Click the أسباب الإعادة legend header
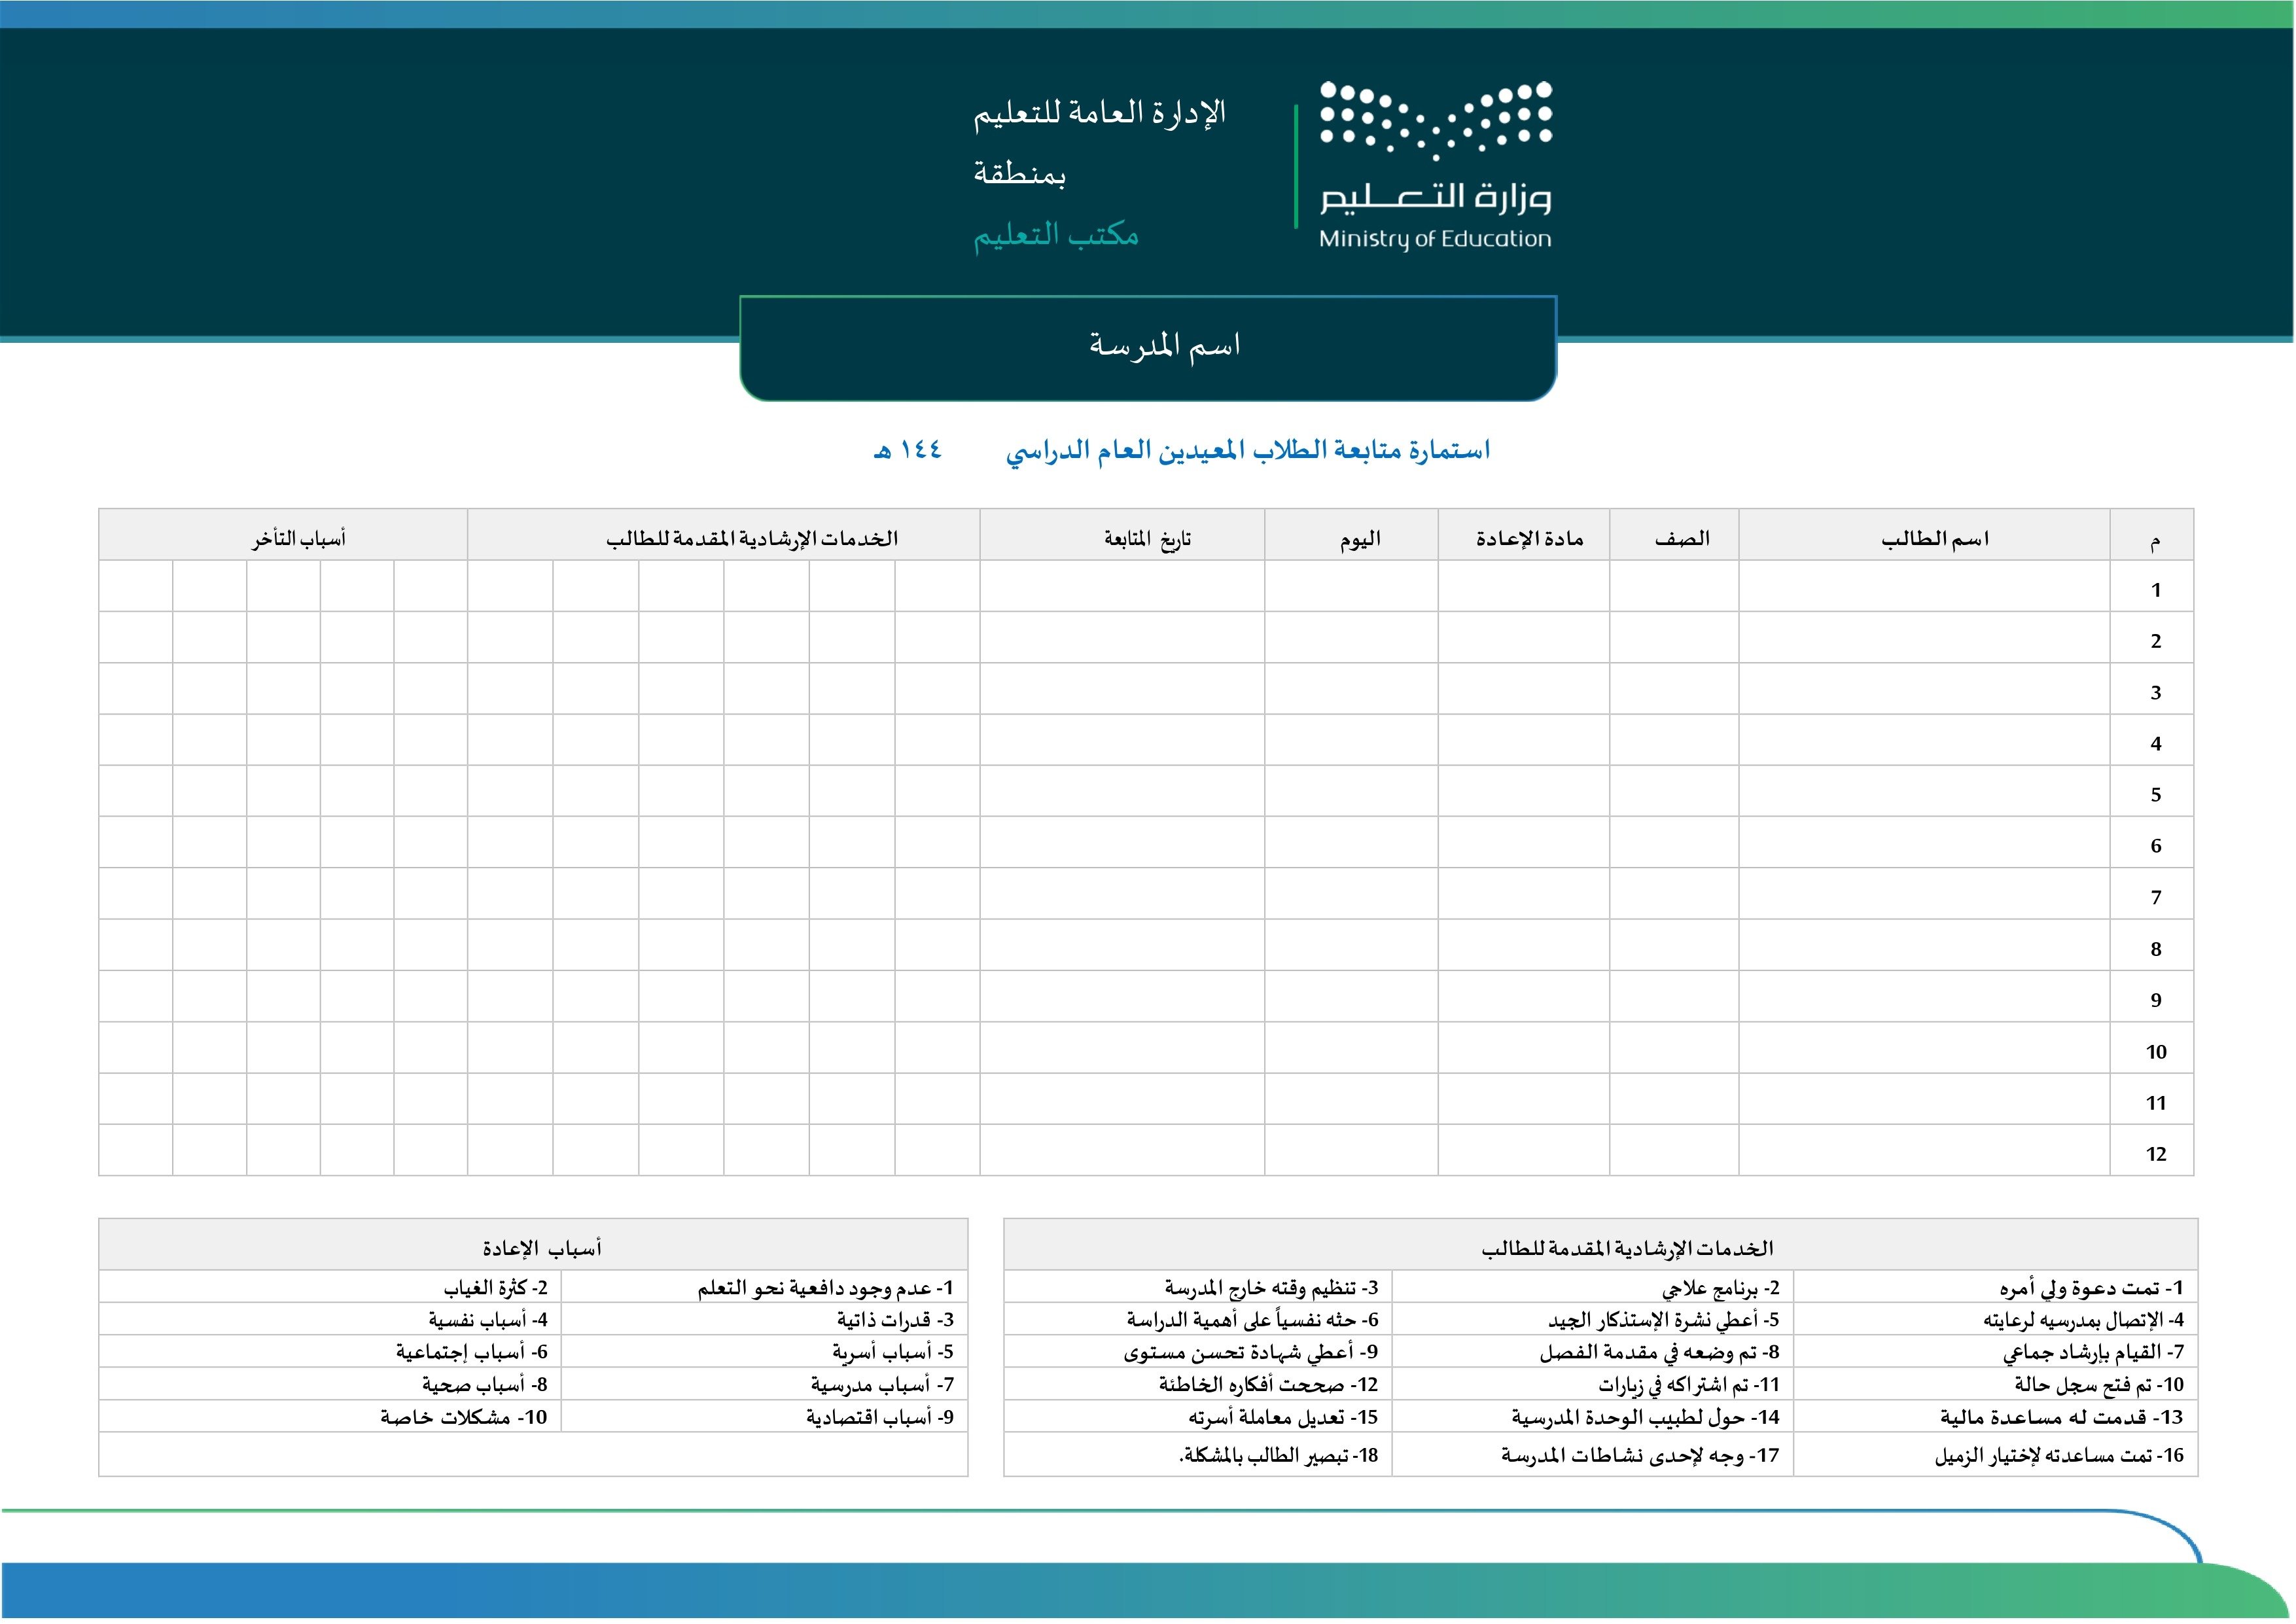The image size is (2296, 1624). tap(541, 1248)
